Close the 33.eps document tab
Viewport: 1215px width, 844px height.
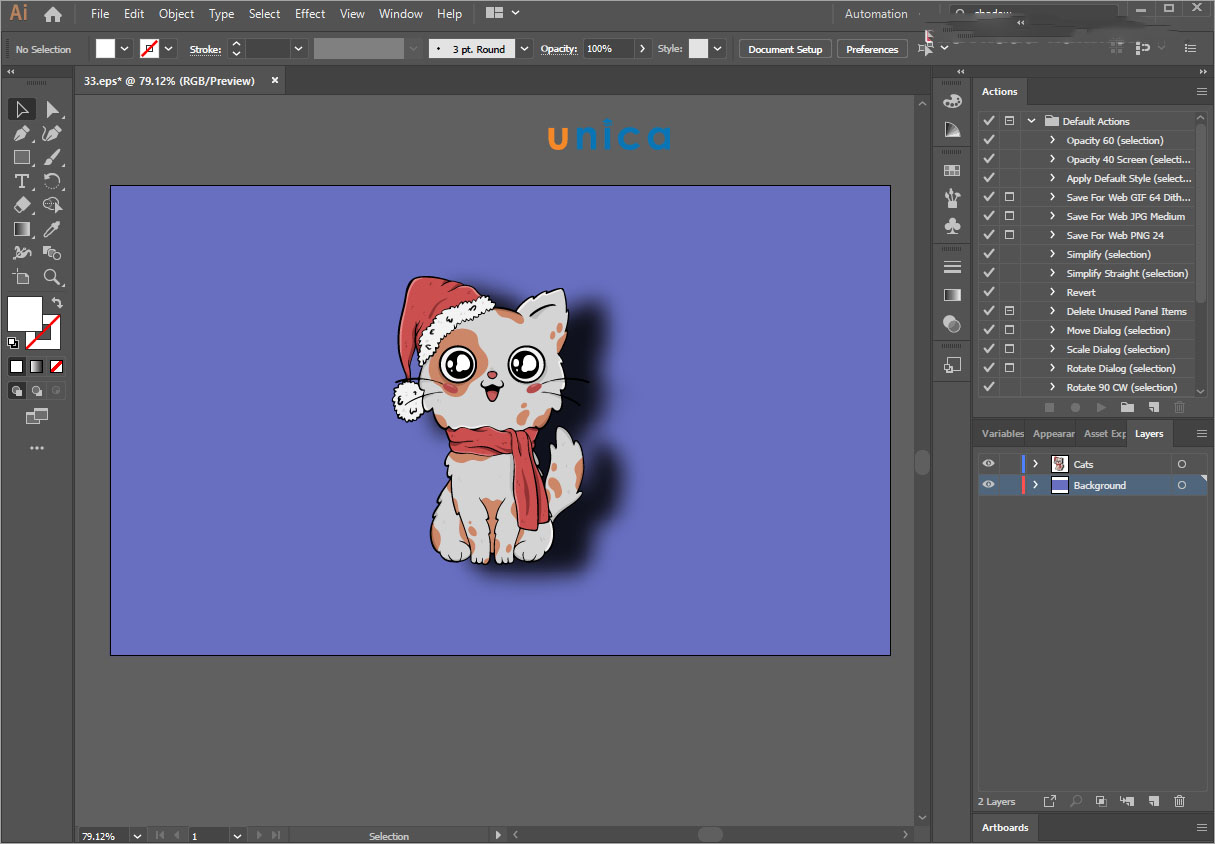(275, 80)
